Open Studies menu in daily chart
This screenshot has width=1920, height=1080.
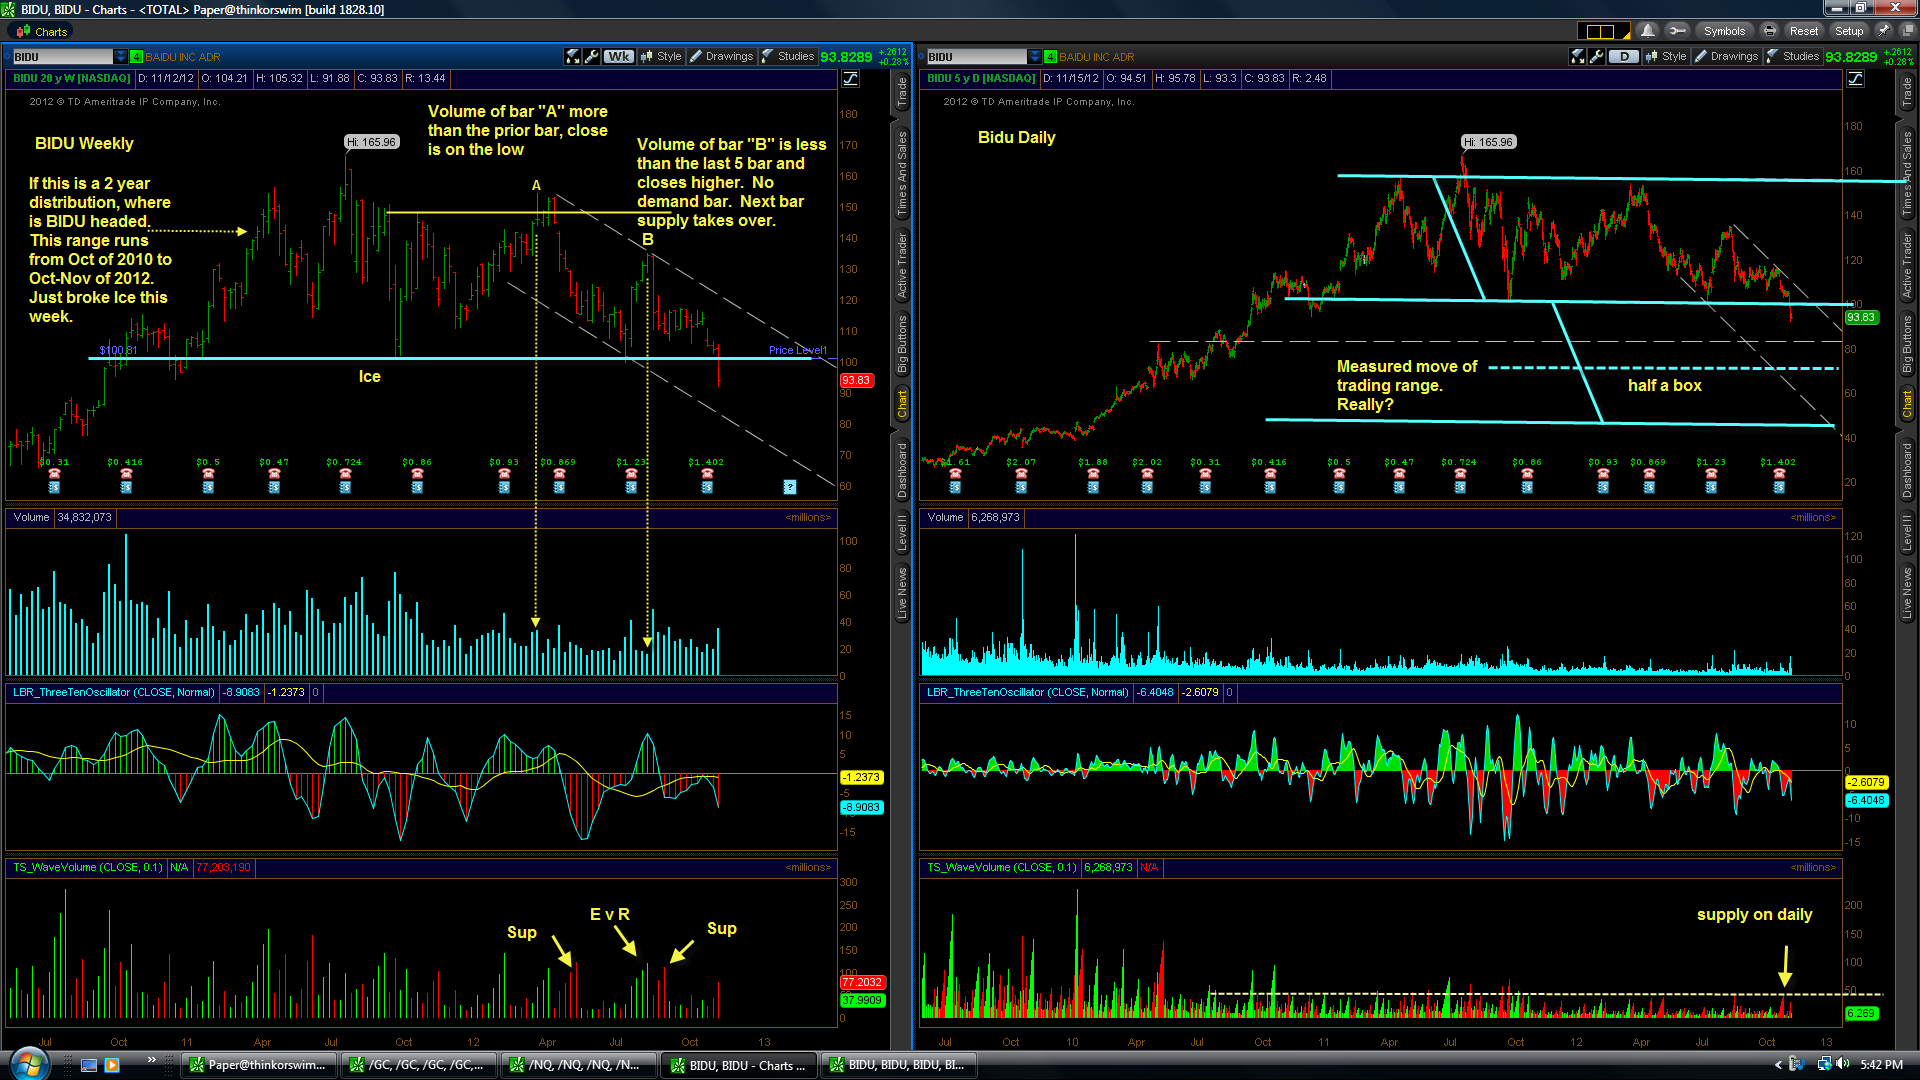[x=1793, y=57]
